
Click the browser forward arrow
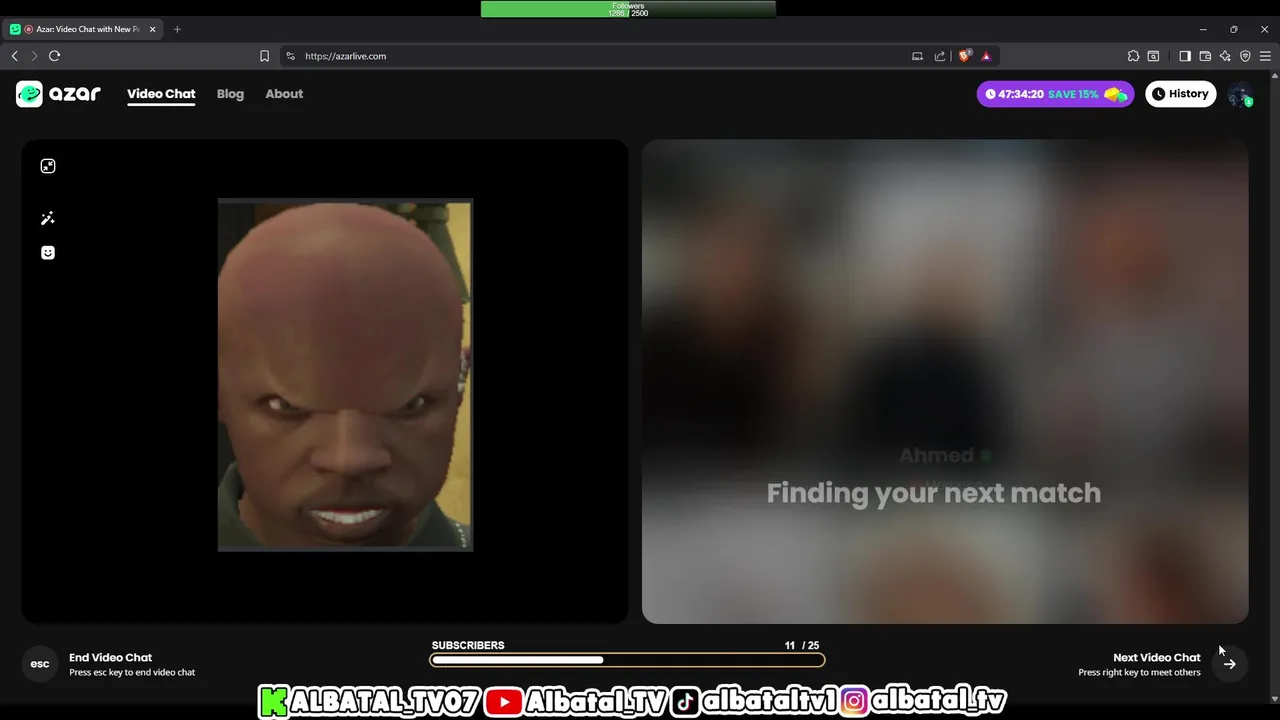(34, 56)
